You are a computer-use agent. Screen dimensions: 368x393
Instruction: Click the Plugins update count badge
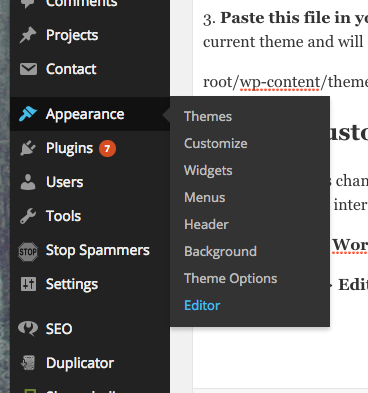point(107,148)
